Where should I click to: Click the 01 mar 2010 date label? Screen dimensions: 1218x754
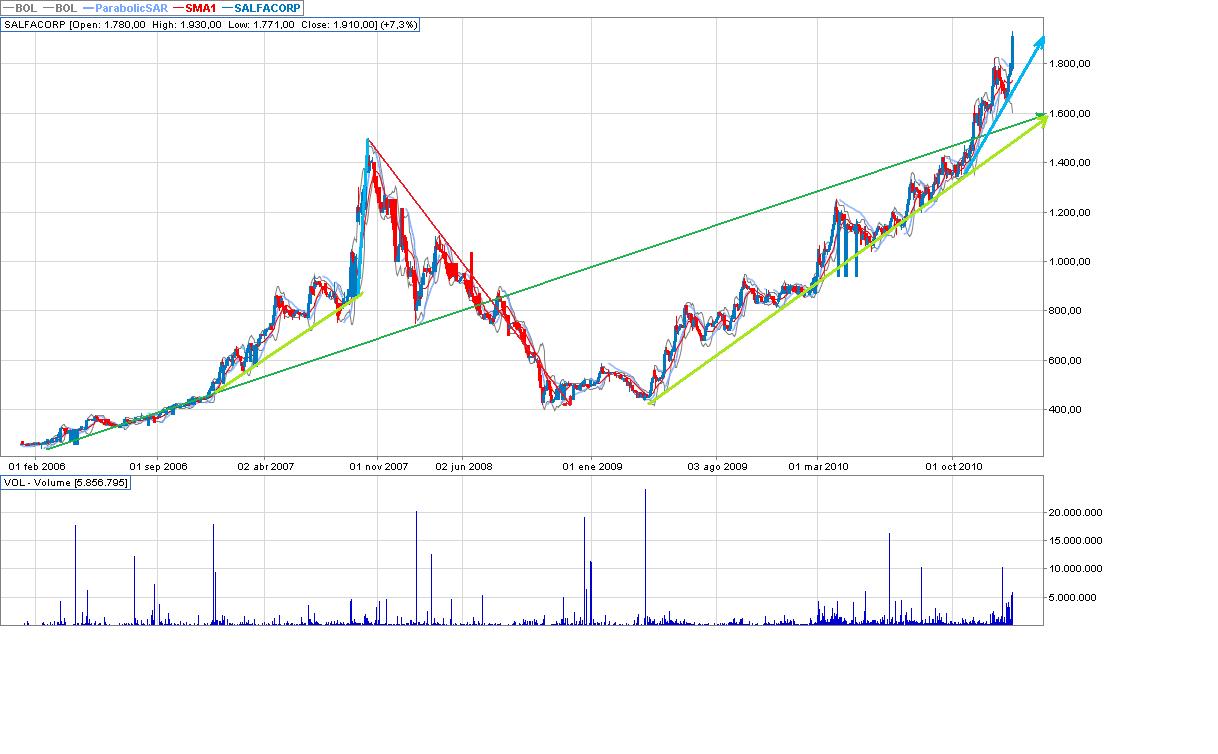click(x=819, y=466)
